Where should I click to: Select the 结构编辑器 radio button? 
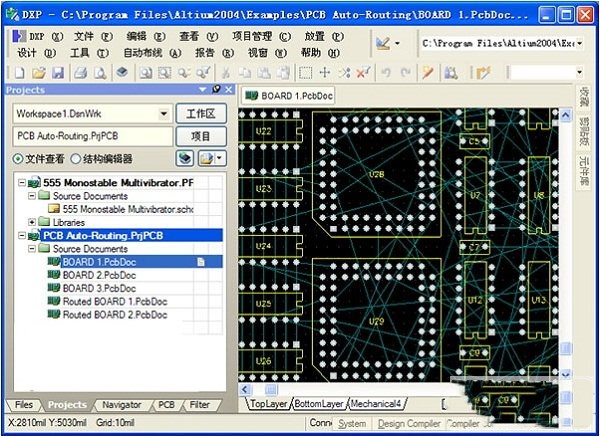click(76, 159)
